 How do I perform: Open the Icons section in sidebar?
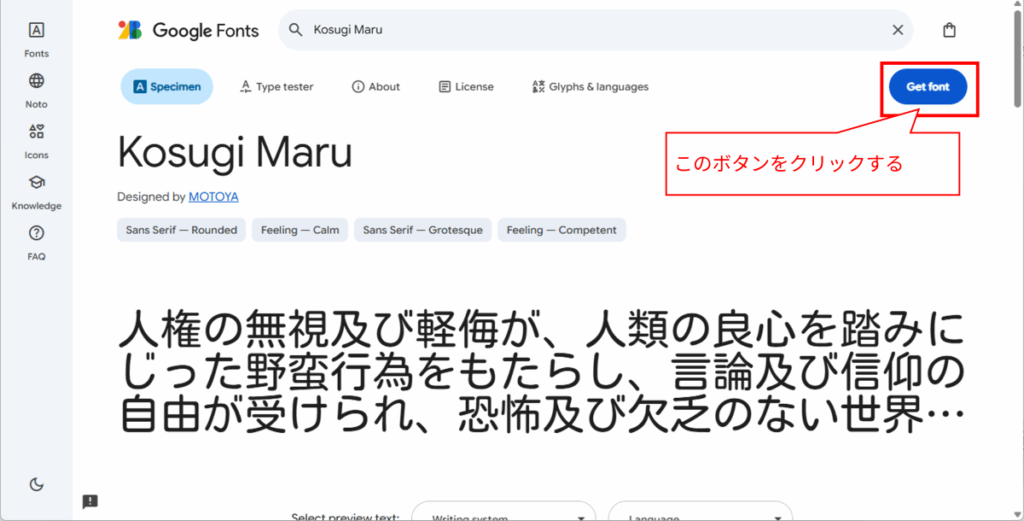36,132
